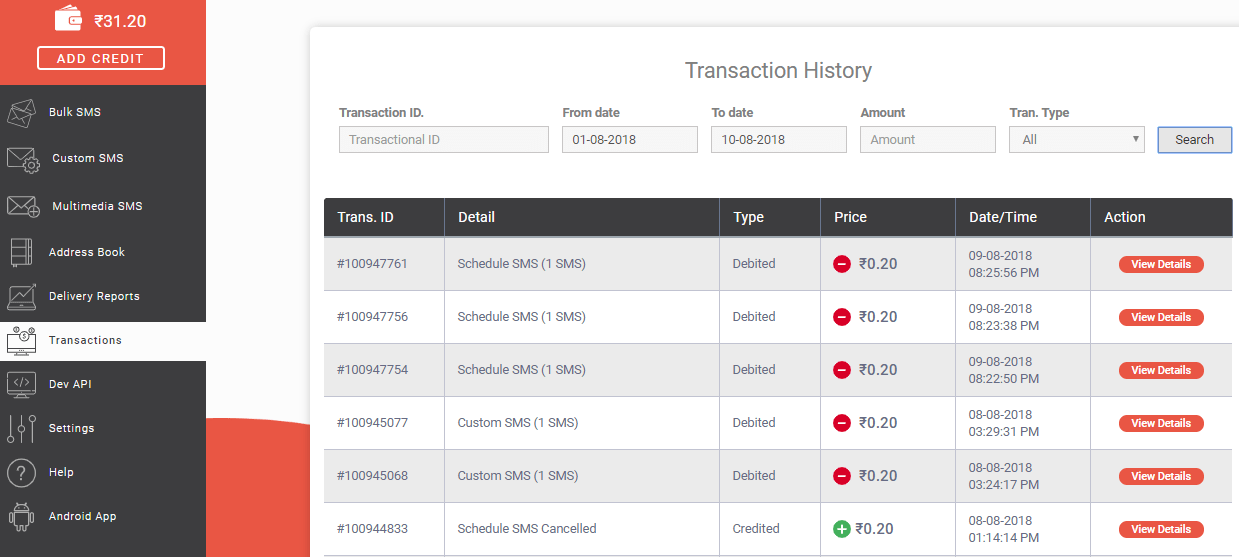This screenshot has width=1239, height=557.
Task: View Details for transaction #100945077
Action: point(1161,423)
